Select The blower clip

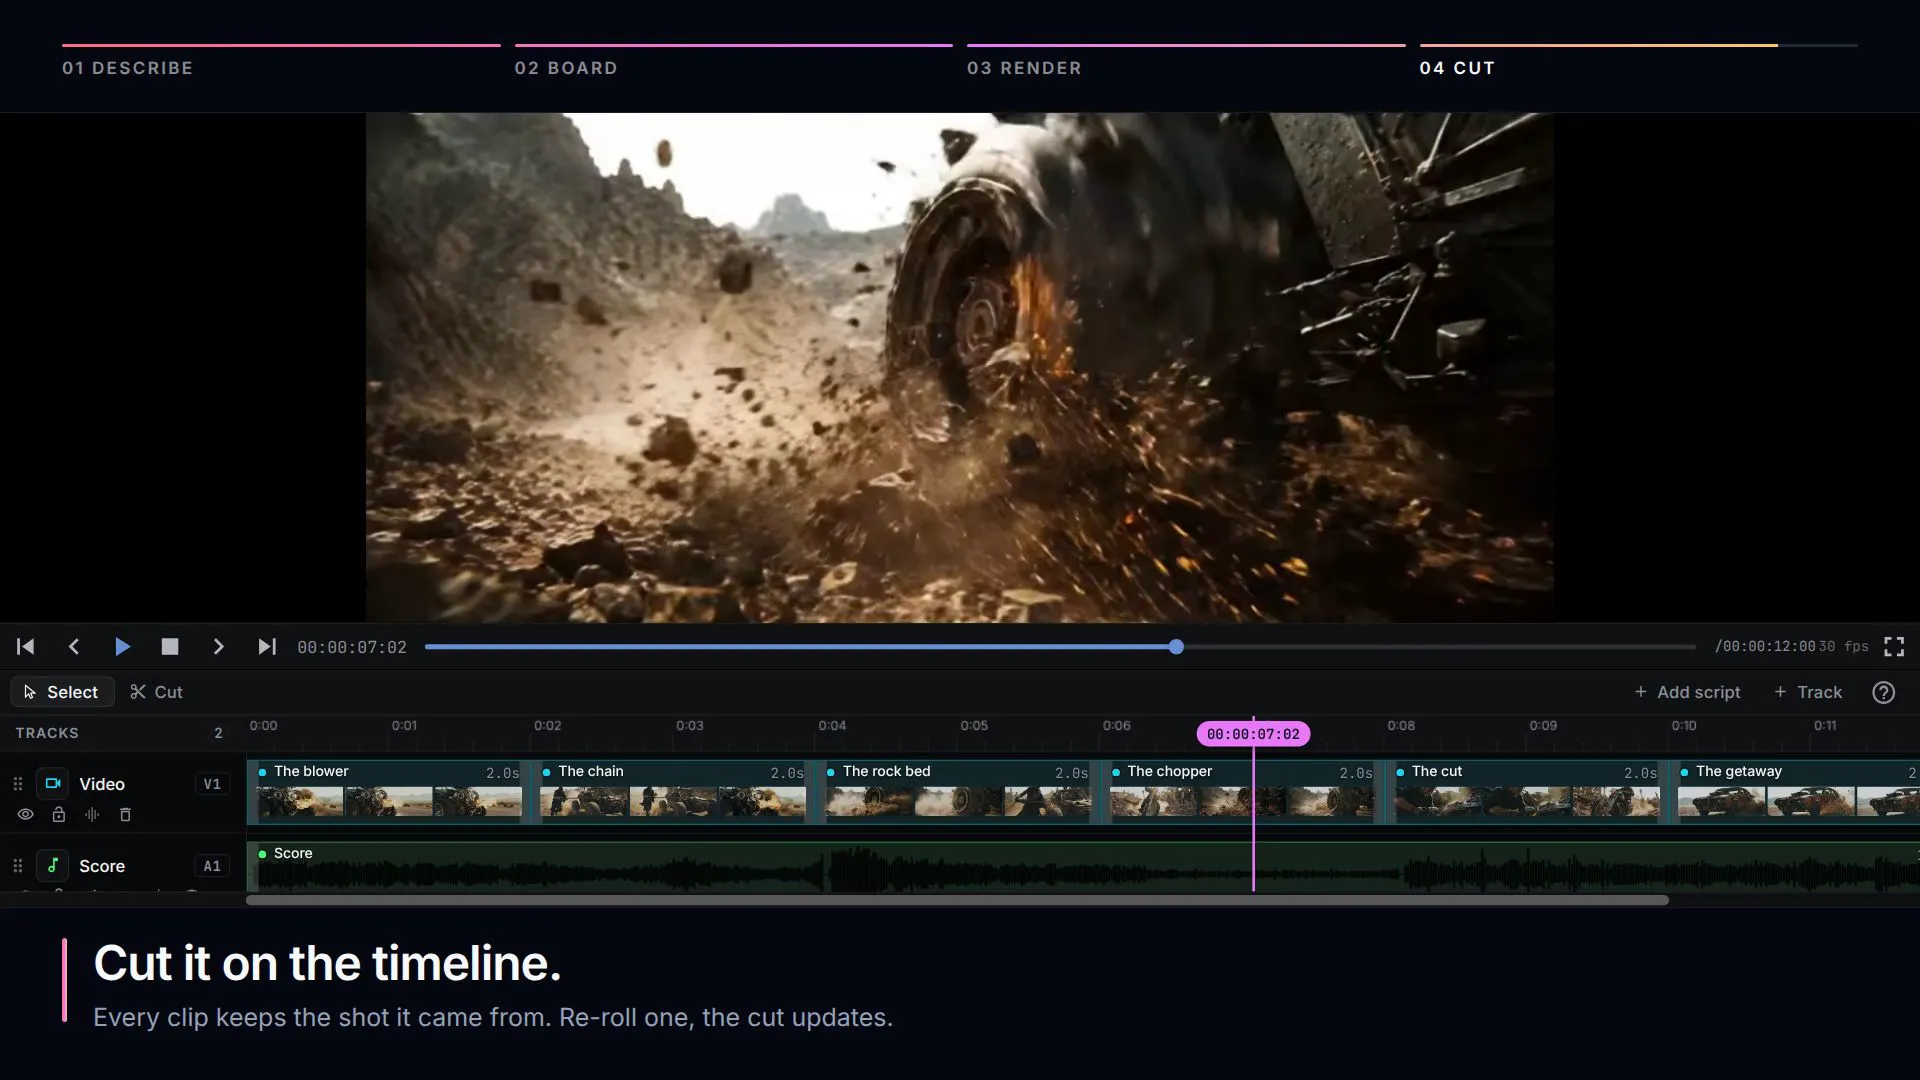point(389,792)
